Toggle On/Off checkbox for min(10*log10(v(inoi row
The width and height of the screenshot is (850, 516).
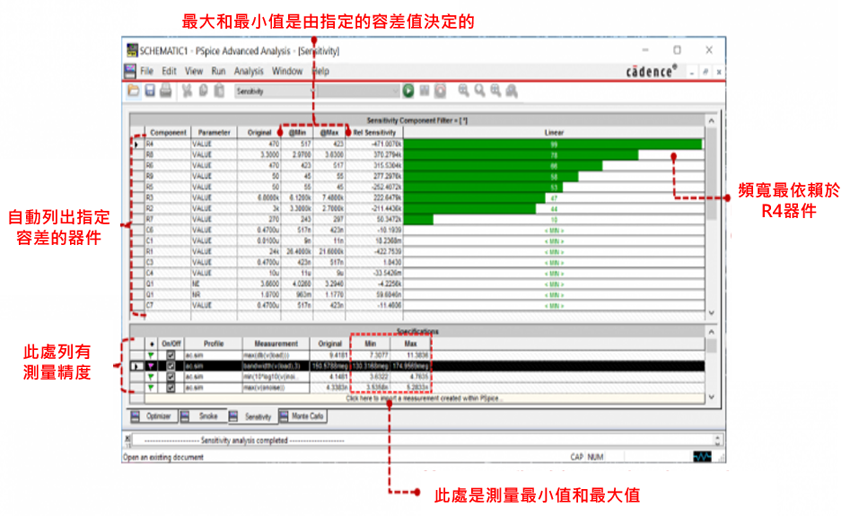click(171, 377)
